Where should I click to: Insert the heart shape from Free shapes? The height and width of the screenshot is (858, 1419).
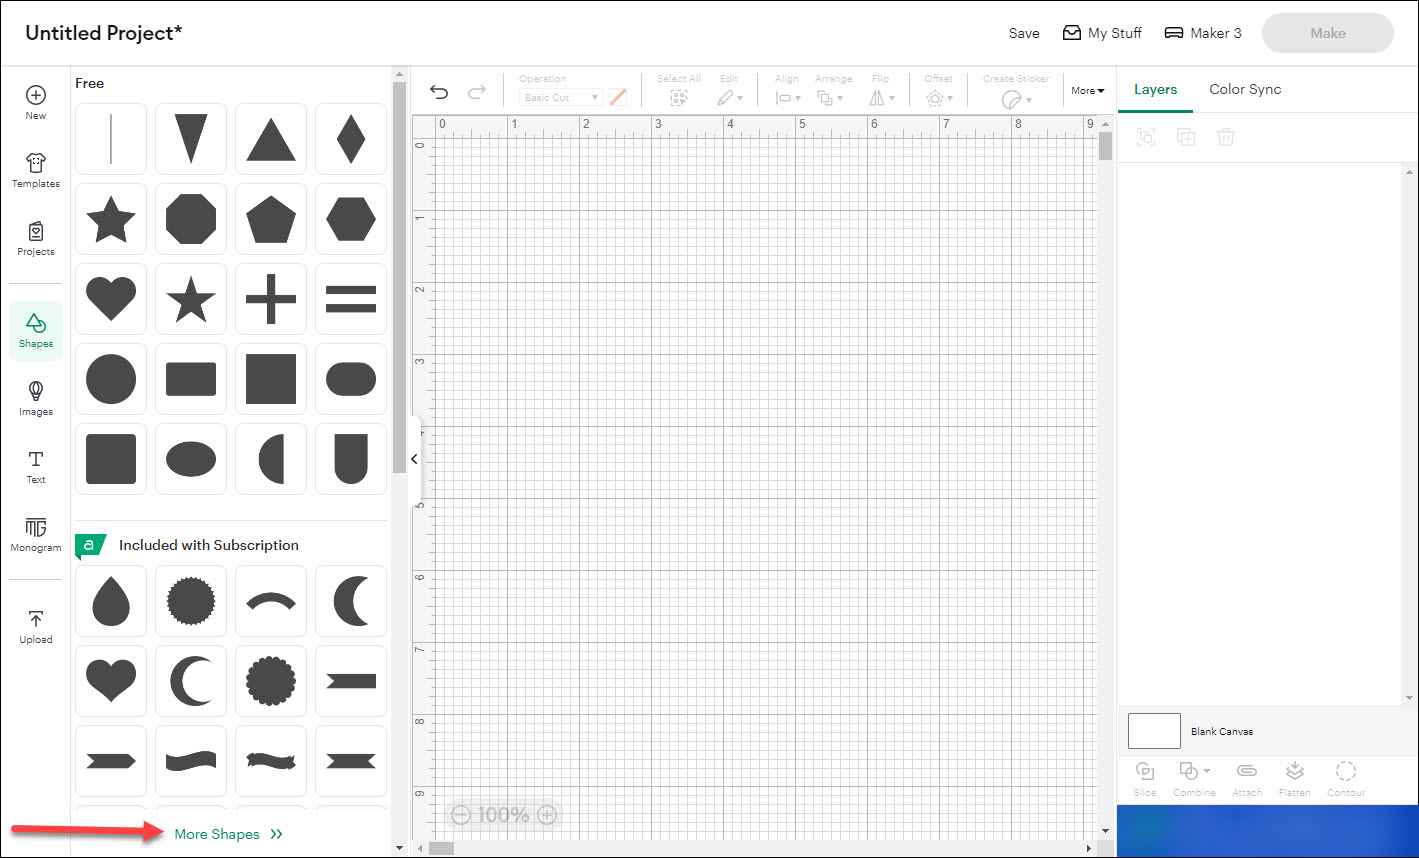tap(110, 298)
